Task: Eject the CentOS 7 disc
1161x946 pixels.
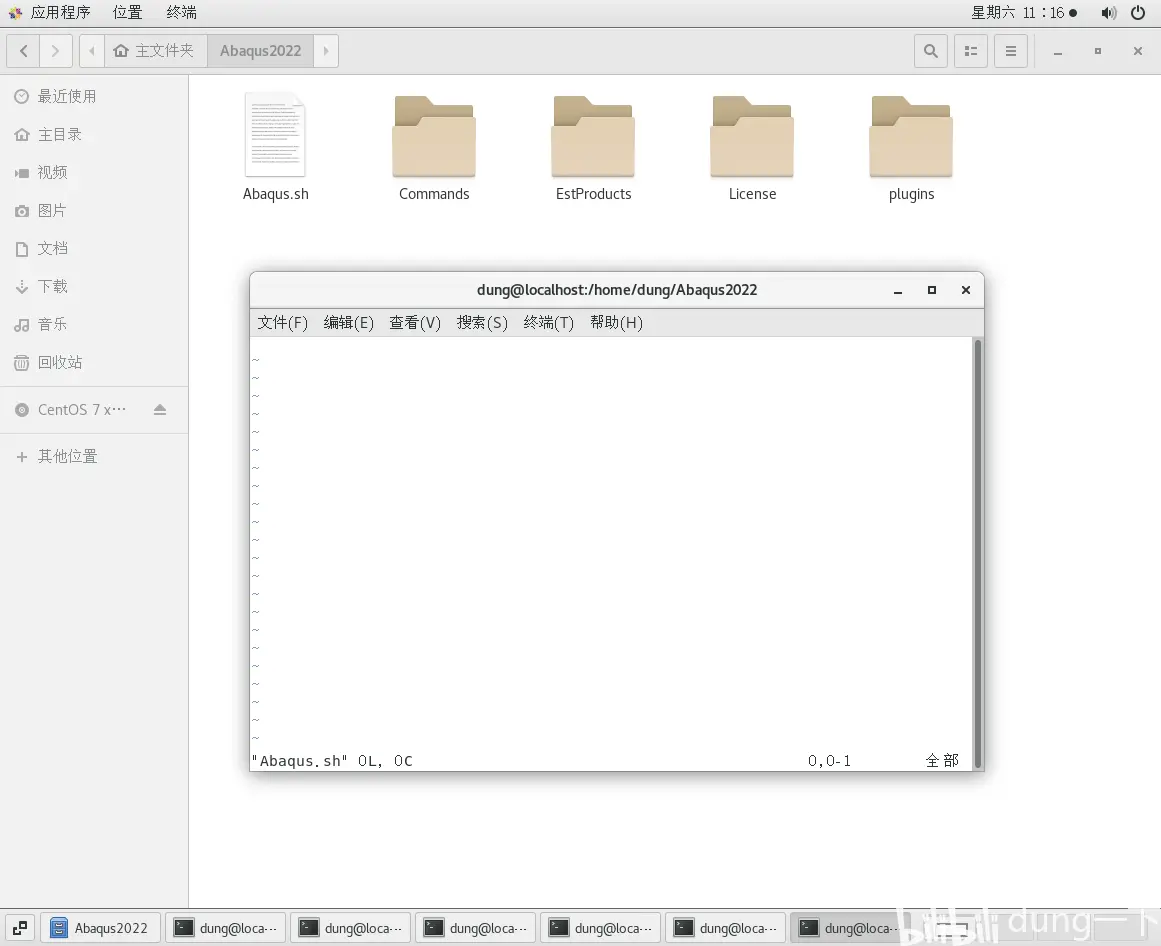Action: tap(160, 409)
